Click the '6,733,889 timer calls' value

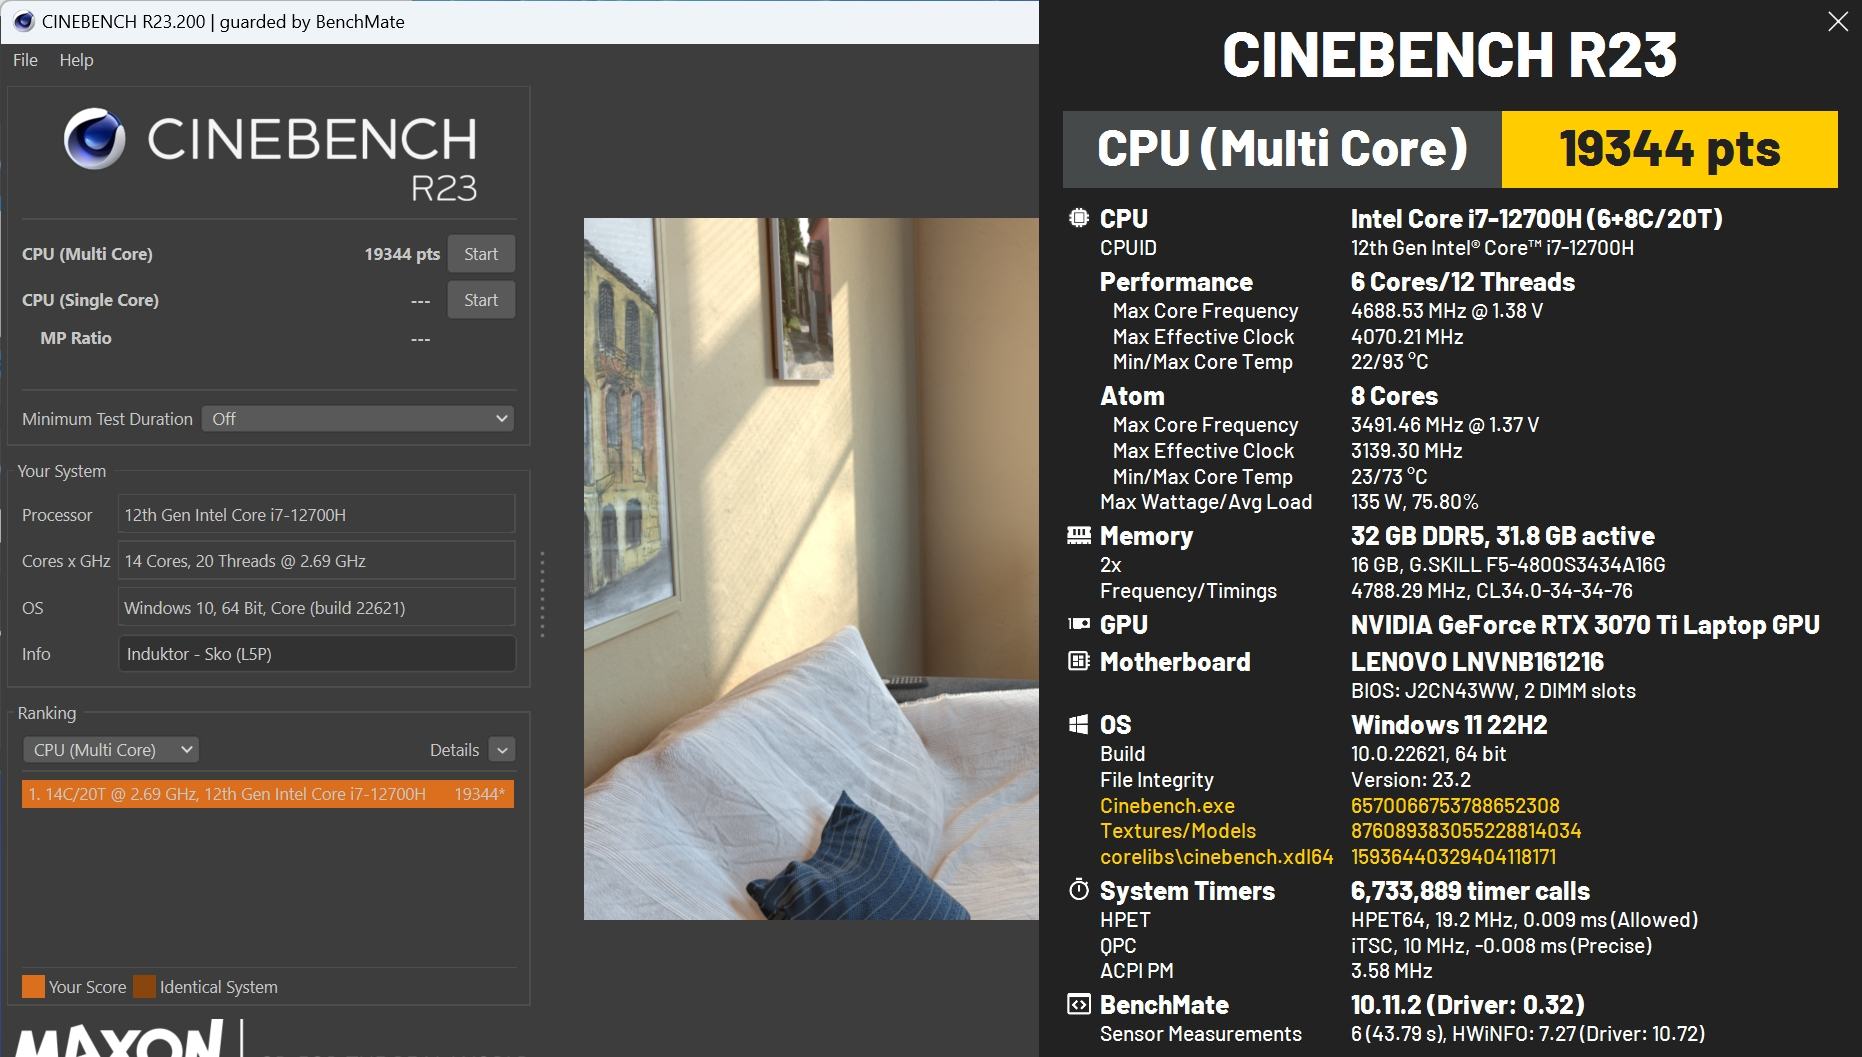tap(1470, 891)
